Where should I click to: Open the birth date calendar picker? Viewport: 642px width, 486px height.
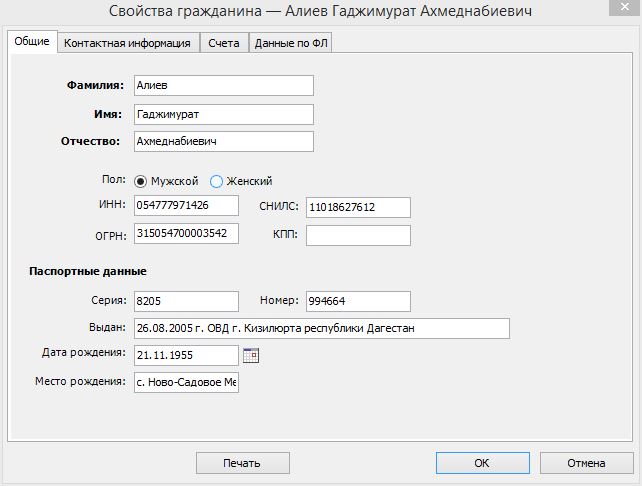click(x=251, y=355)
